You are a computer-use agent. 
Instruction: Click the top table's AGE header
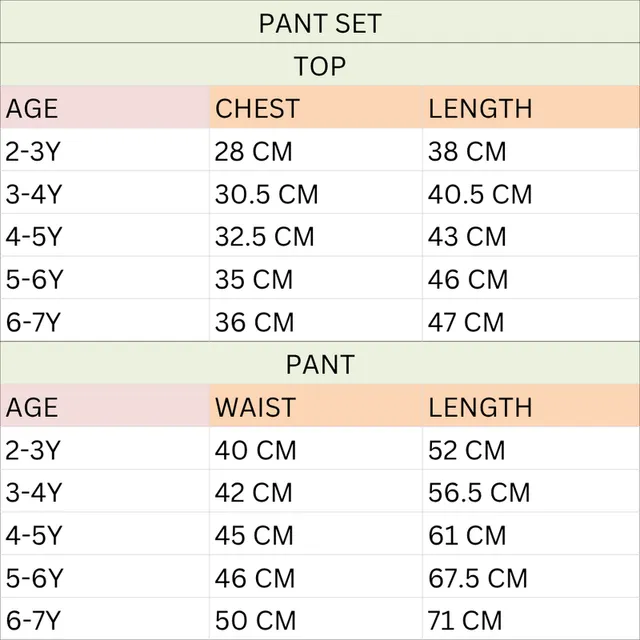[105, 107]
